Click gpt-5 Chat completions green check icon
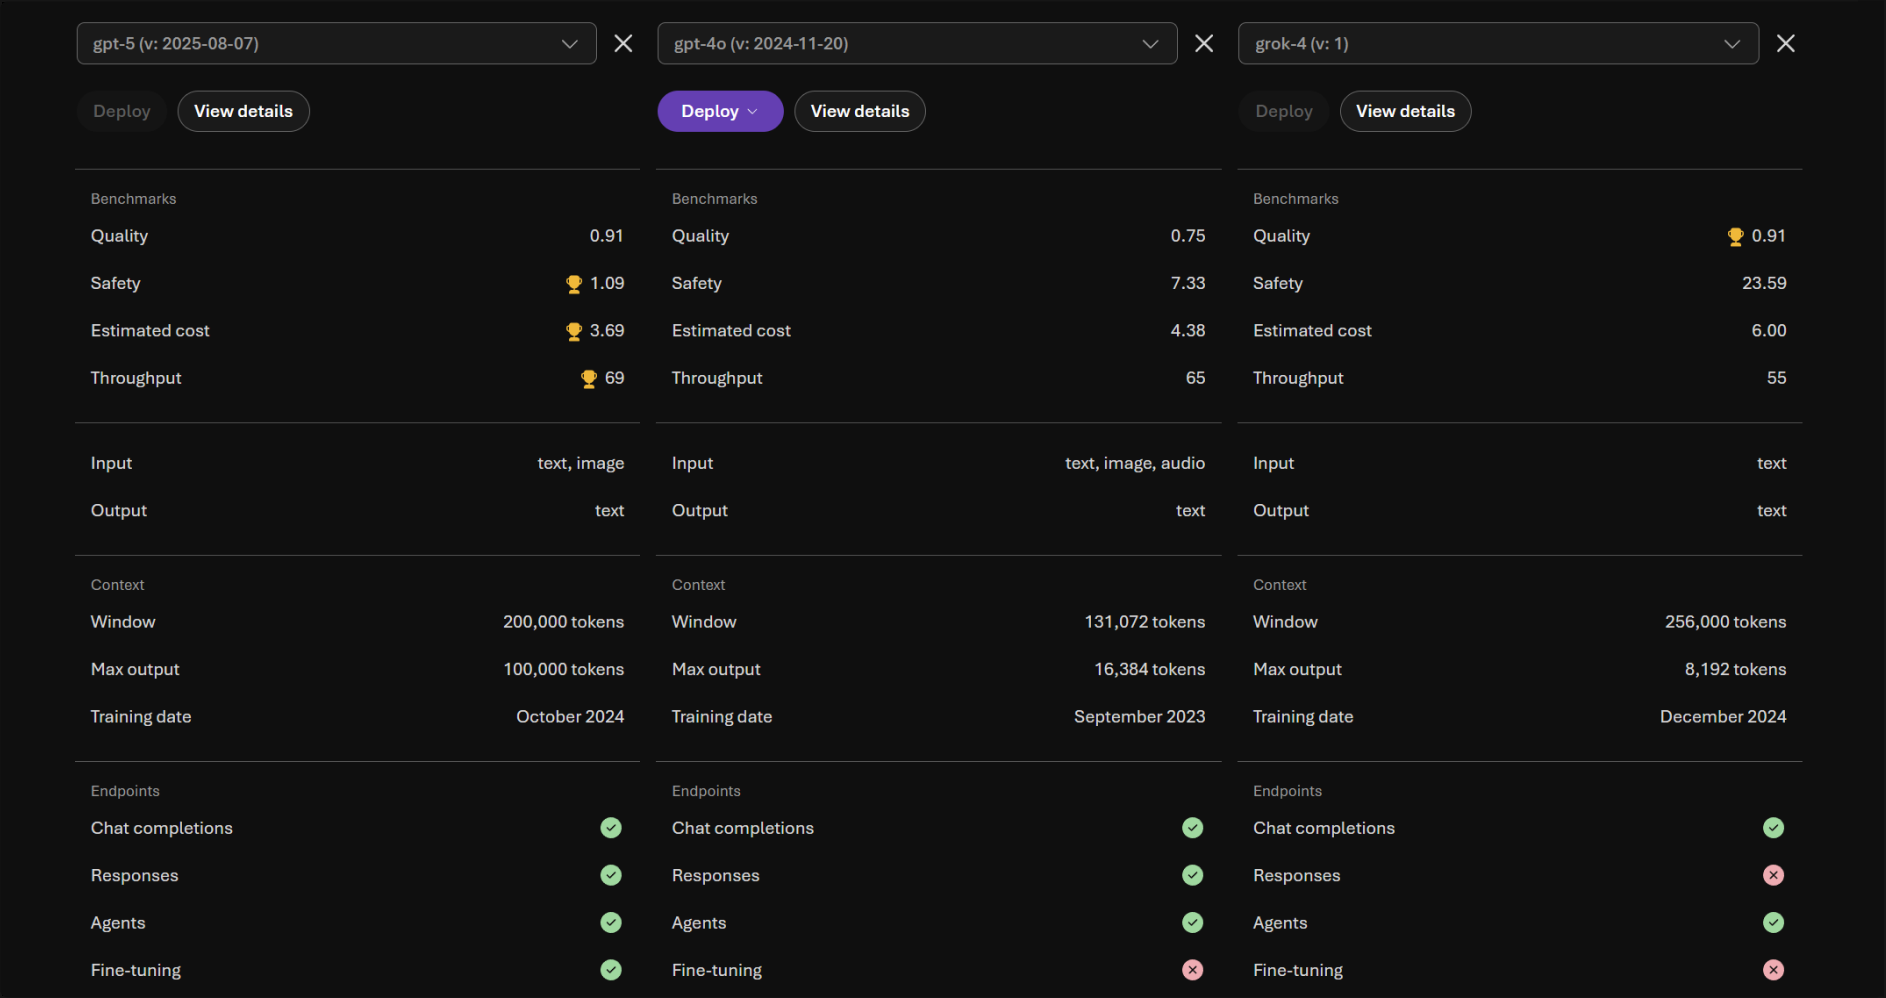 click(x=611, y=828)
